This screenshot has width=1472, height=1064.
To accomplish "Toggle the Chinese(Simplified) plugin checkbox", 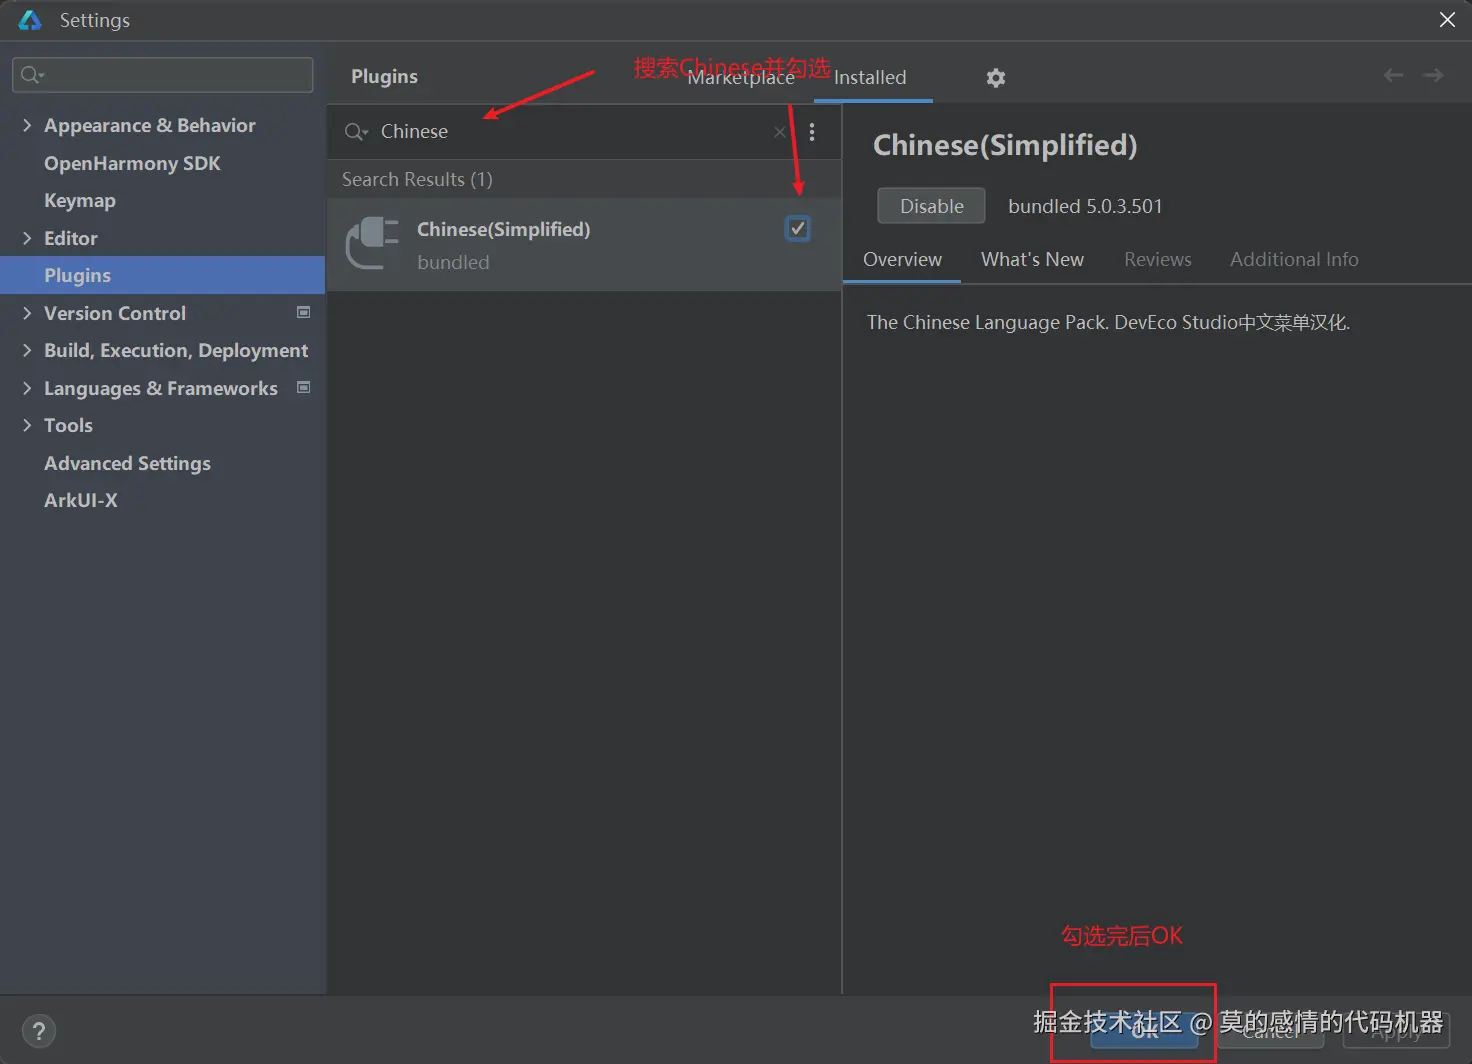I will click(798, 228).
